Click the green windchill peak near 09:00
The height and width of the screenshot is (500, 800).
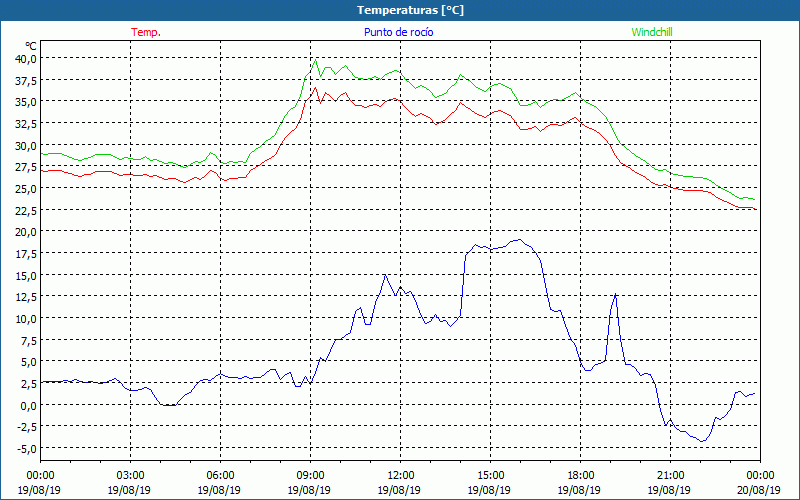[x=315, y=60]
